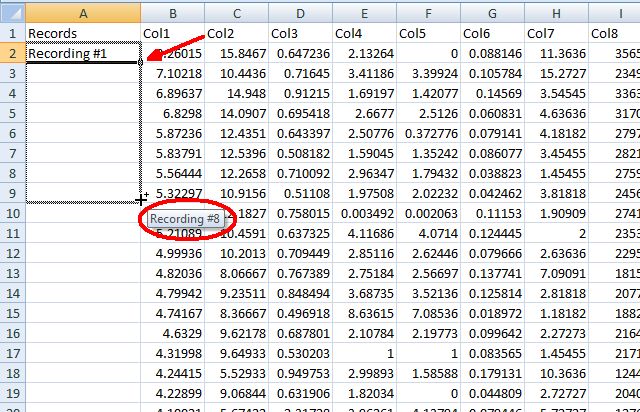Select row 1 header
The height and width of the screenshot is (412, 640).
11,33
